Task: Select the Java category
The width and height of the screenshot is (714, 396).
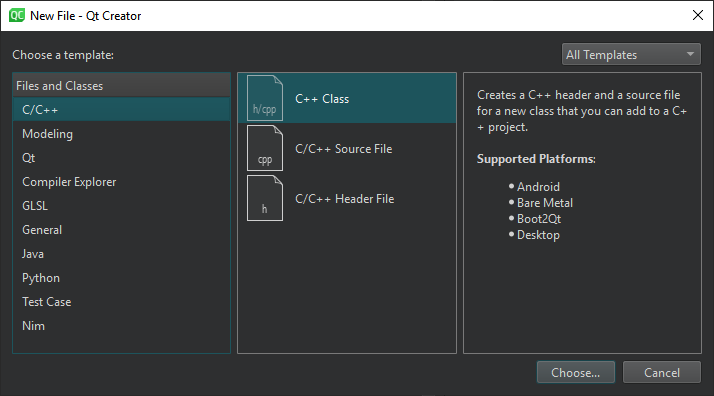Action: point(122,254)
